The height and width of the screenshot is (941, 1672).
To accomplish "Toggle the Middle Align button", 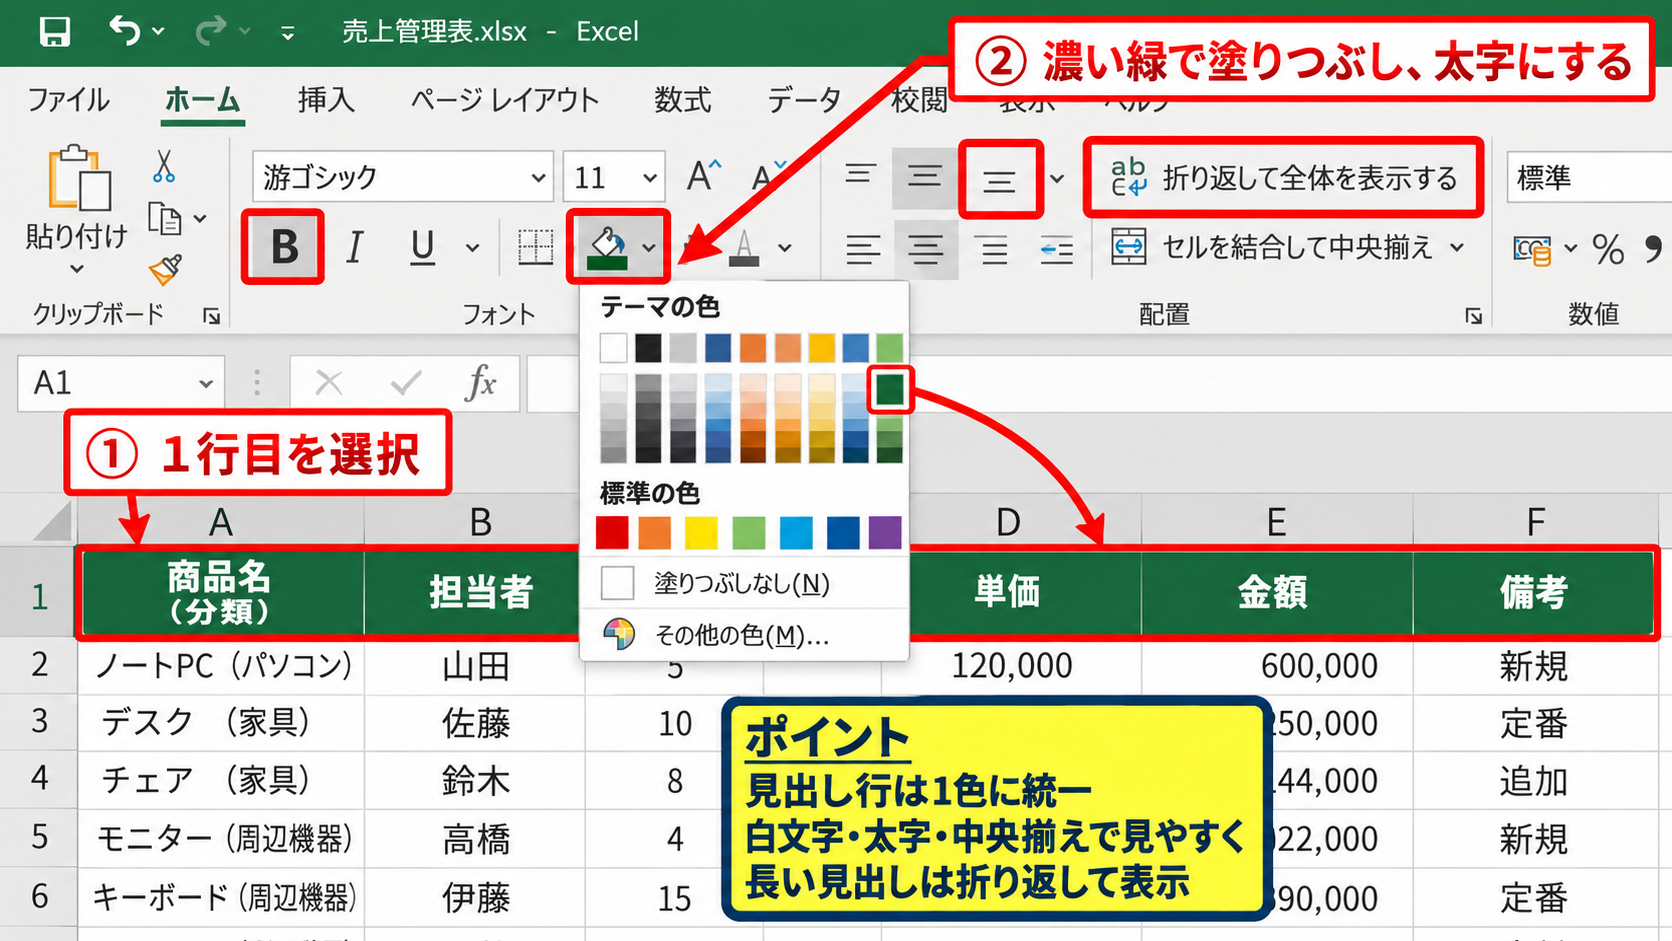I will 924,178.
